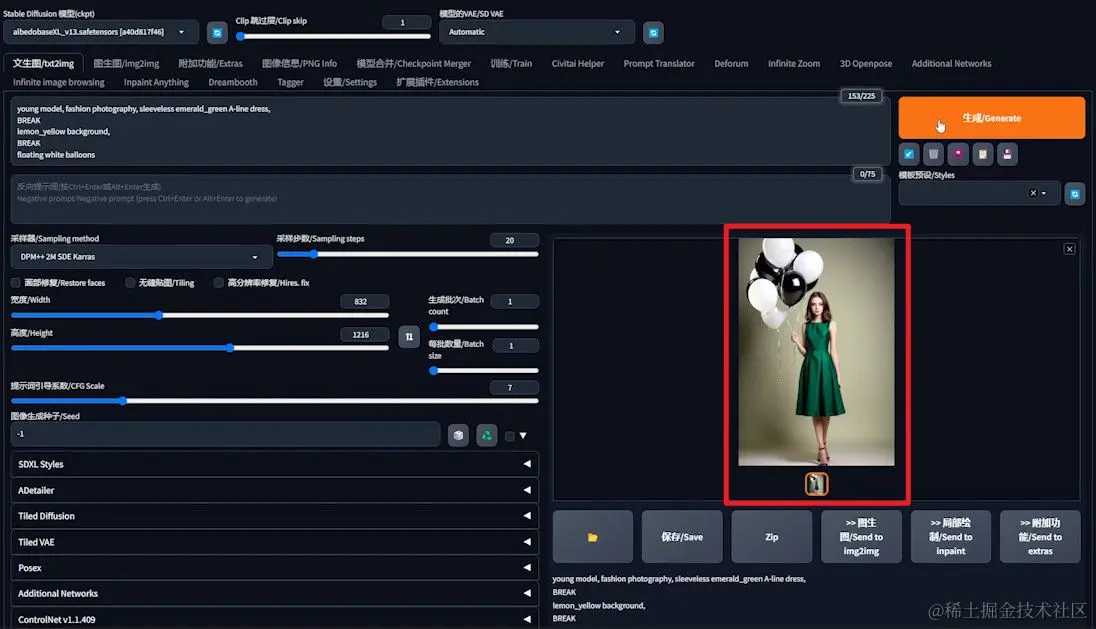
Task: Adjust the Clip skip slider
Action: coord(333,36)
